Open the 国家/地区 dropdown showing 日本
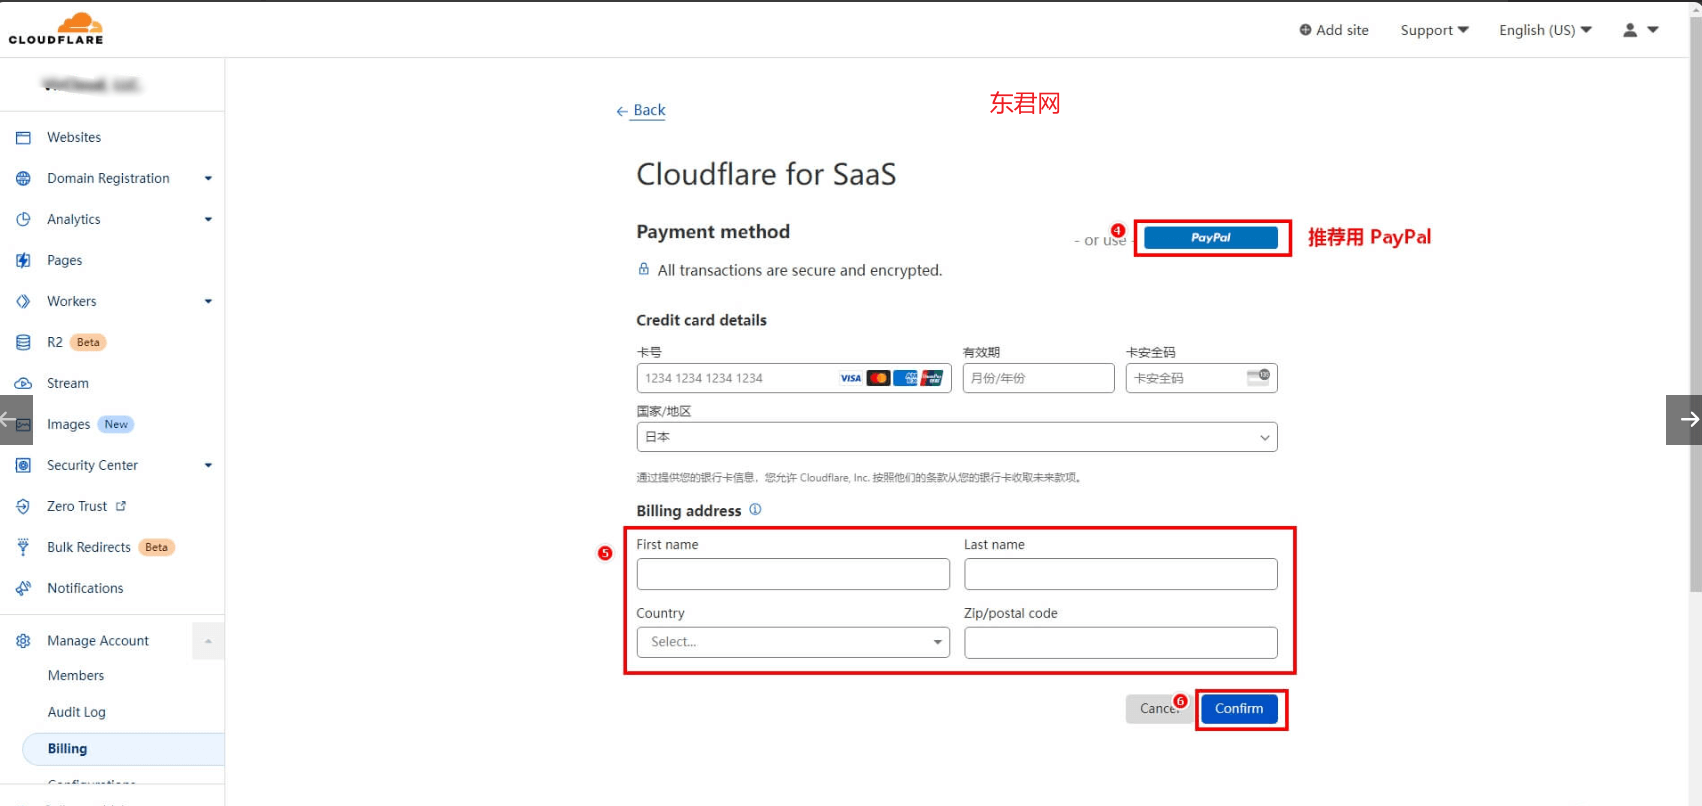Screen dimensions: 1702x806 click(x=957, y=437)
